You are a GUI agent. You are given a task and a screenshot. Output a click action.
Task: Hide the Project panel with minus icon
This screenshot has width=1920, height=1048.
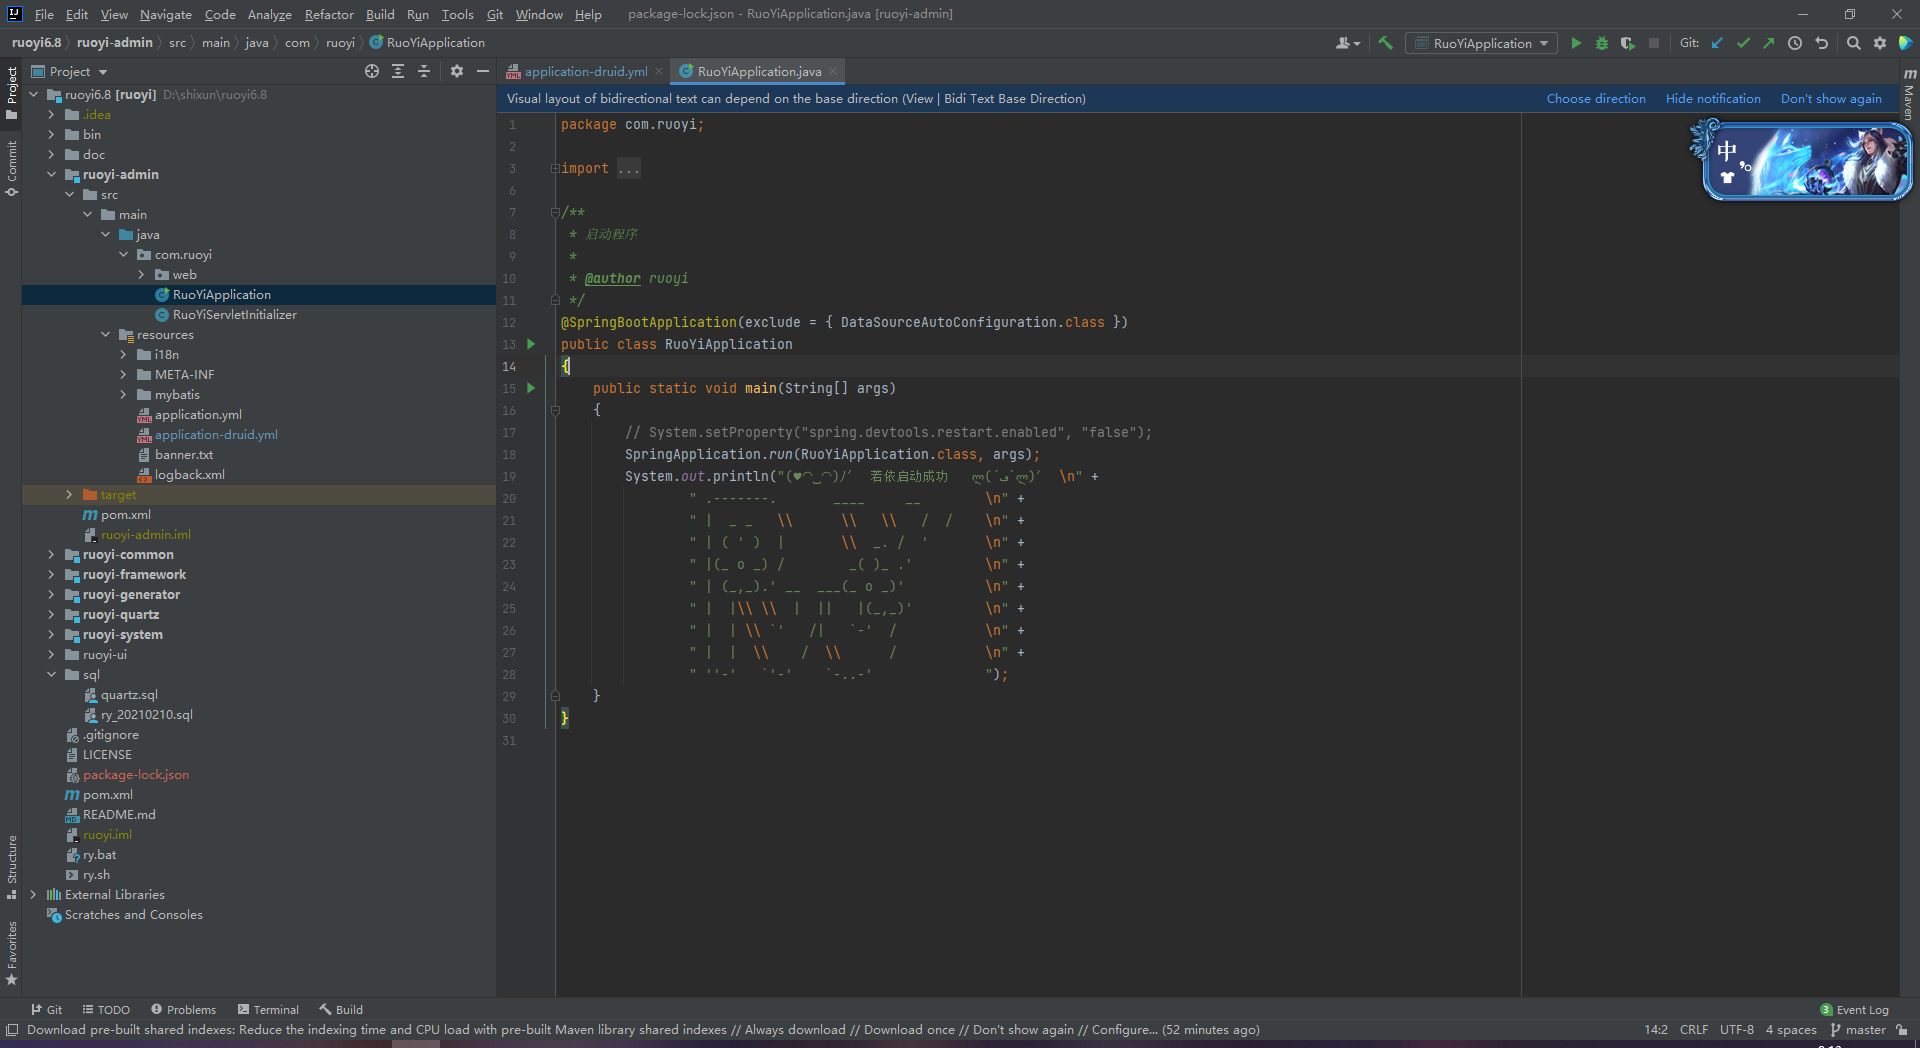[483, 71]
